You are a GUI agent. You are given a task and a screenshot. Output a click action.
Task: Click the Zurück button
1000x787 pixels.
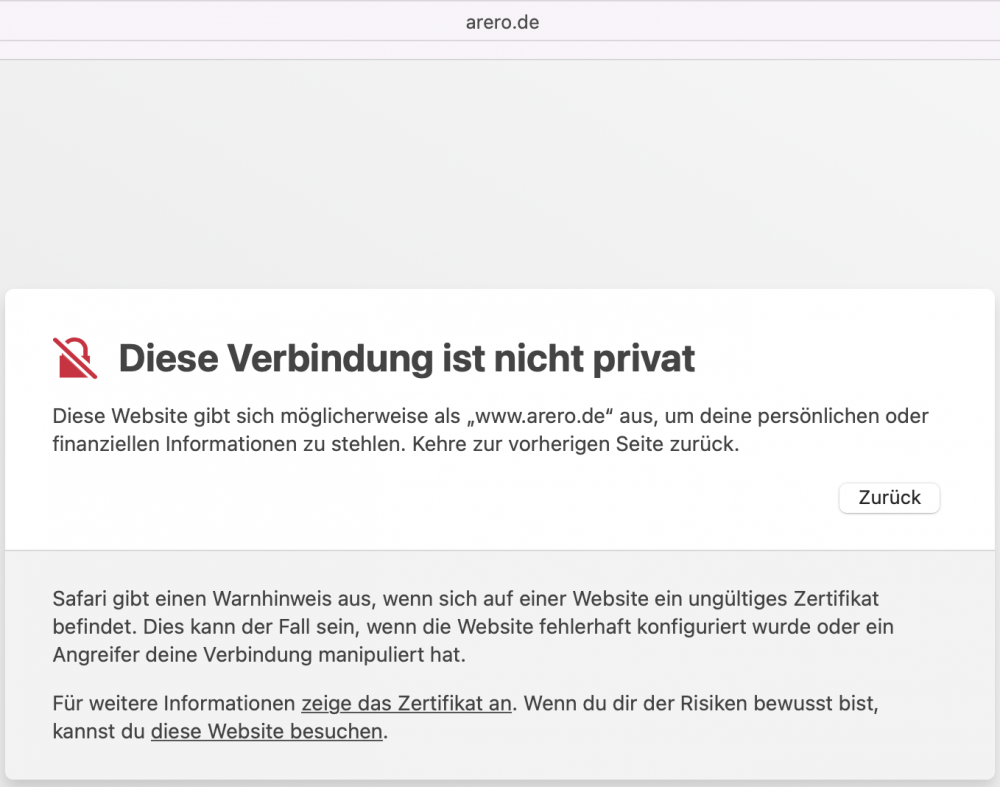(x=889, y=497)
